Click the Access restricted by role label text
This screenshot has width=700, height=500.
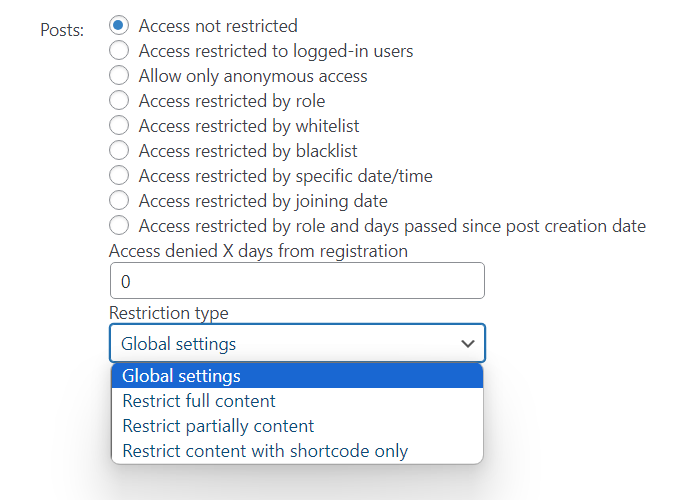[232, 101]
